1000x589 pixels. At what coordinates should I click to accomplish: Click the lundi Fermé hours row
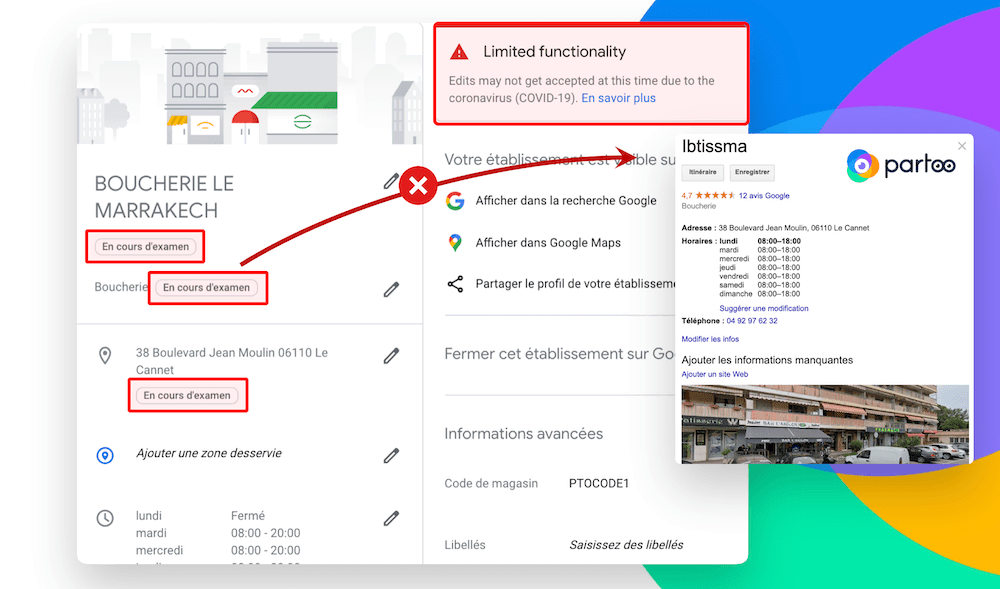[200, 516]
